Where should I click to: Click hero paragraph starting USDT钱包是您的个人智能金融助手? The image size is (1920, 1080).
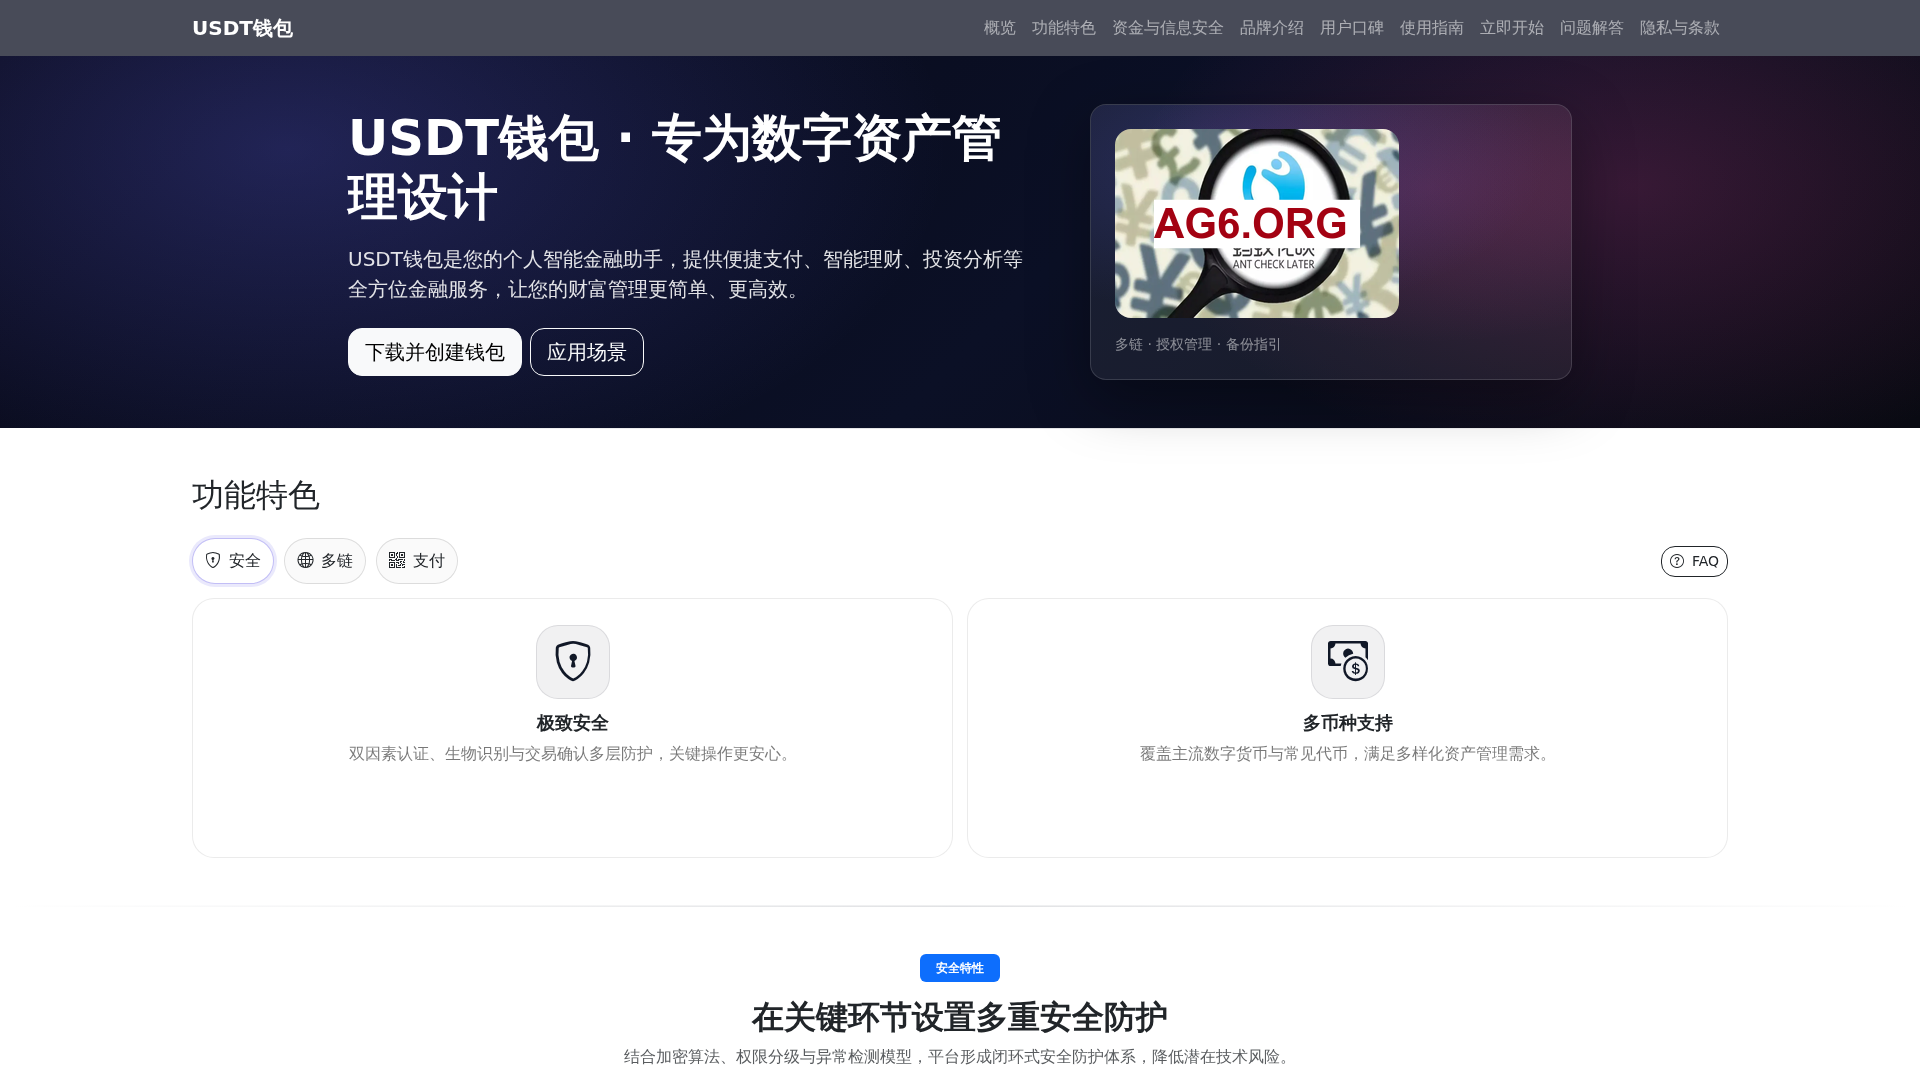(686, 274)
